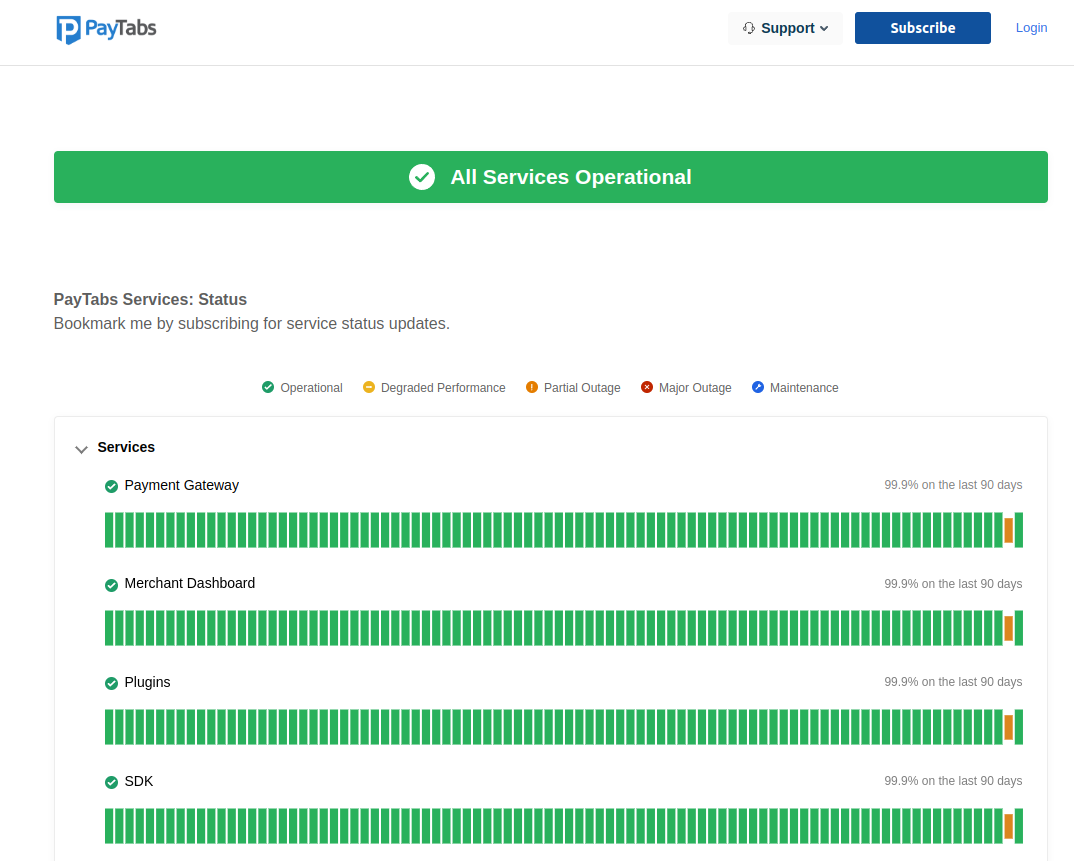1074x861 pixels.
Task: Click the Operational green check legend icon
Action: (268, 387)
